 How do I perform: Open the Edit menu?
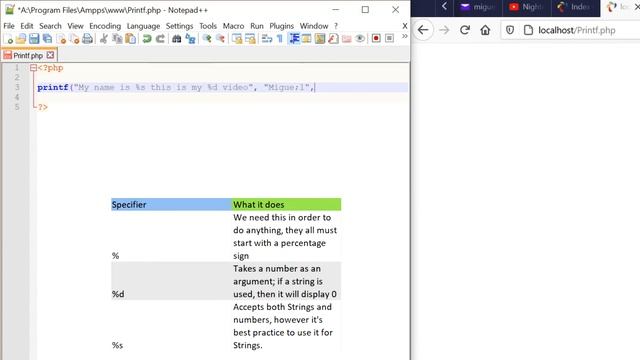point(27,26)
